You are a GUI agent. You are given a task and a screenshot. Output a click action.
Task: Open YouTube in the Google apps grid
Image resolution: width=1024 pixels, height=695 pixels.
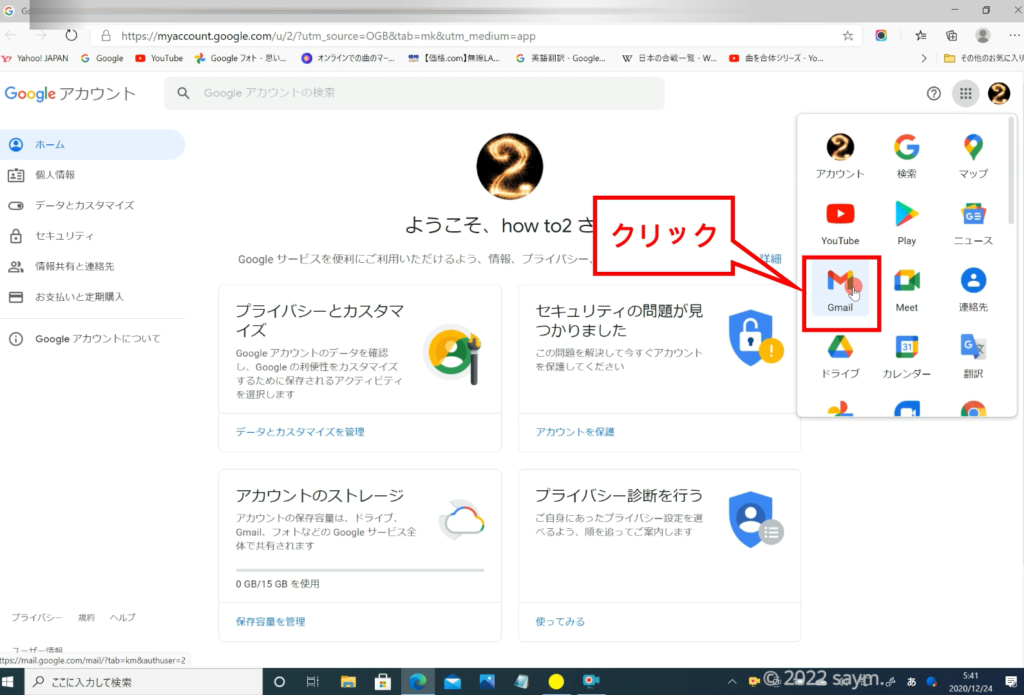point(840,222)
